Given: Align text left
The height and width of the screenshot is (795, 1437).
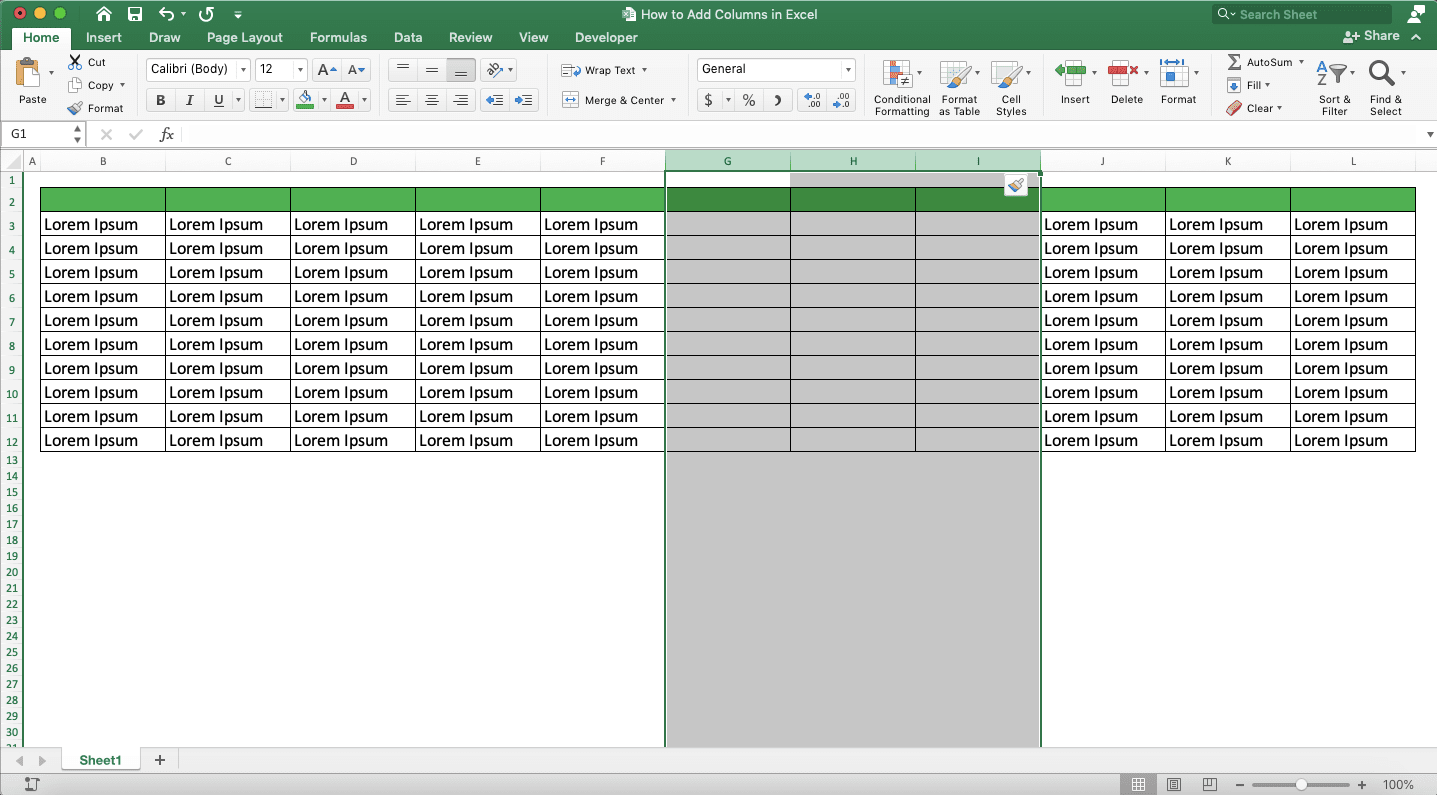Looking at the screenshot, I should click(x=403, y=100).
